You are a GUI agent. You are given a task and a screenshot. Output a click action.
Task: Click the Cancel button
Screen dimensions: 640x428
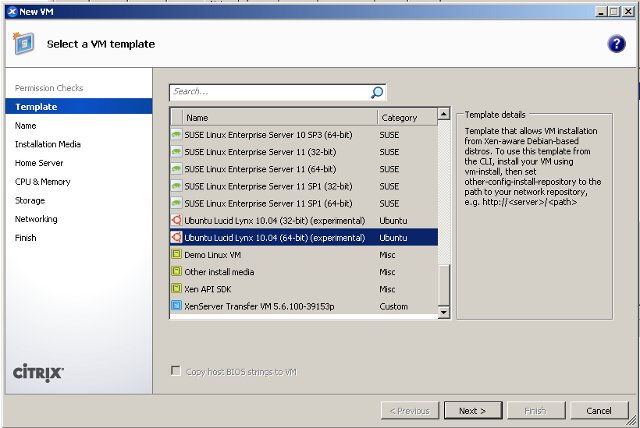click(x=599, y=410)
